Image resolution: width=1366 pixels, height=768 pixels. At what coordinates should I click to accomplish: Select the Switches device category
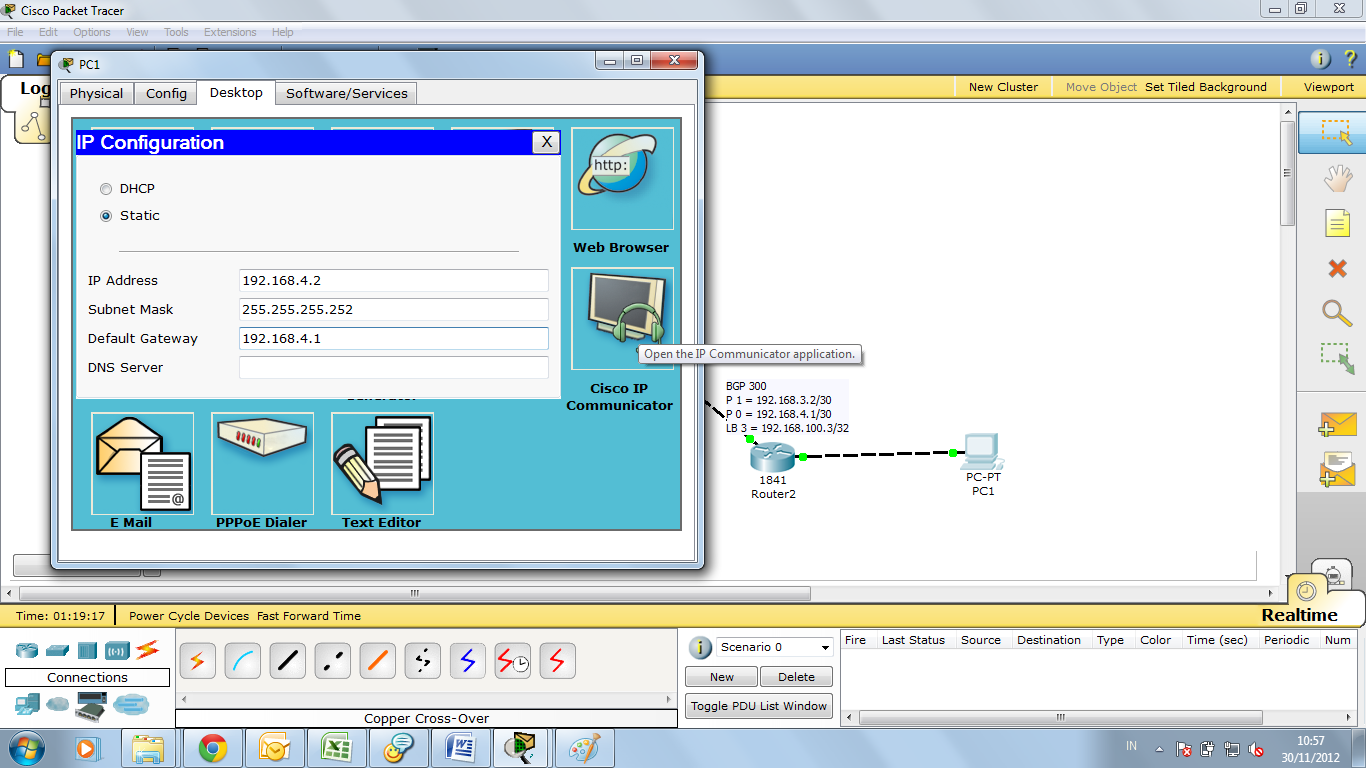point(57,650)
